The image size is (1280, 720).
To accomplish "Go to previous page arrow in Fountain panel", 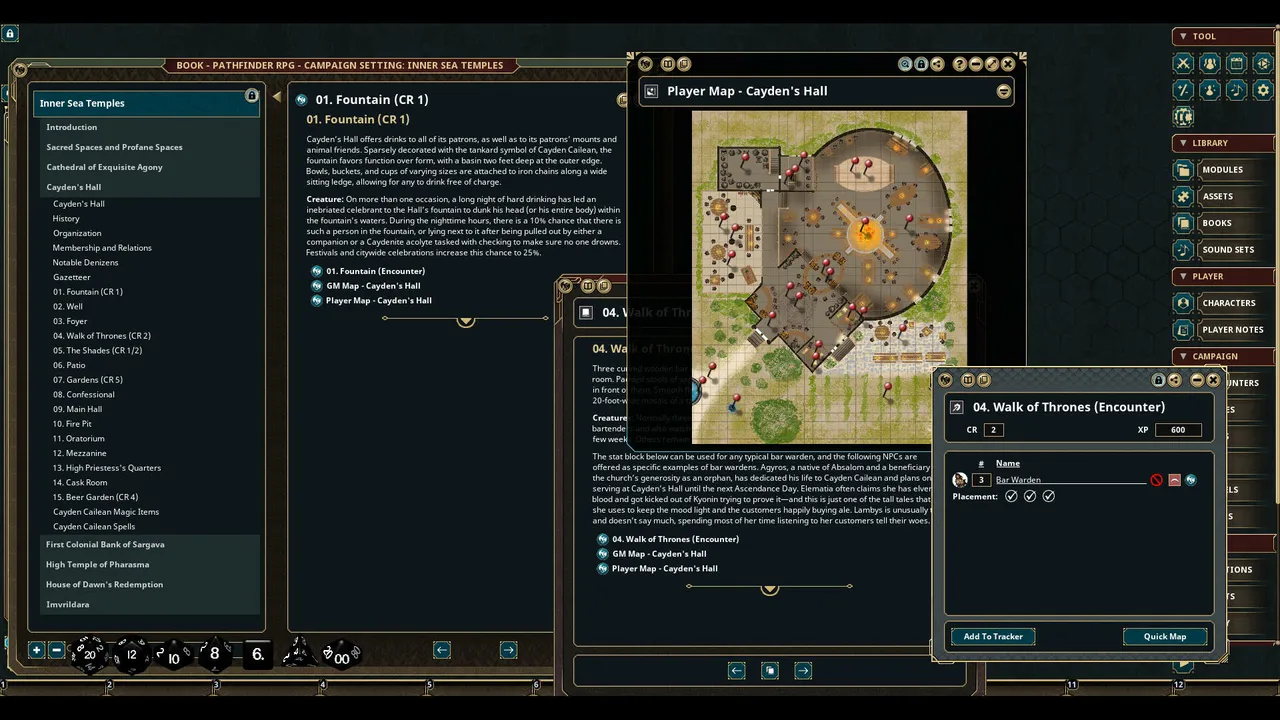I will 442,650.
